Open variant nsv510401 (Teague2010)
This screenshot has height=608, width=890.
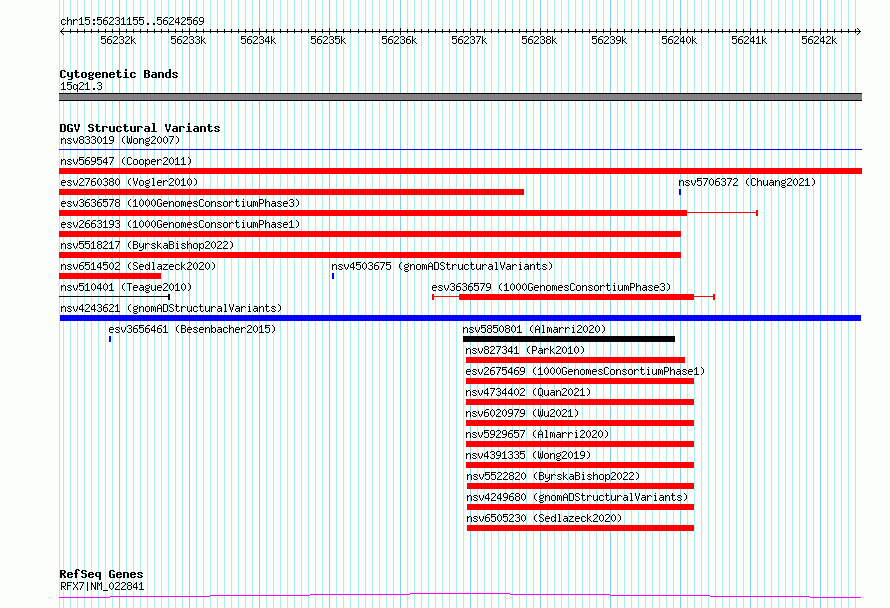point(126,287)
